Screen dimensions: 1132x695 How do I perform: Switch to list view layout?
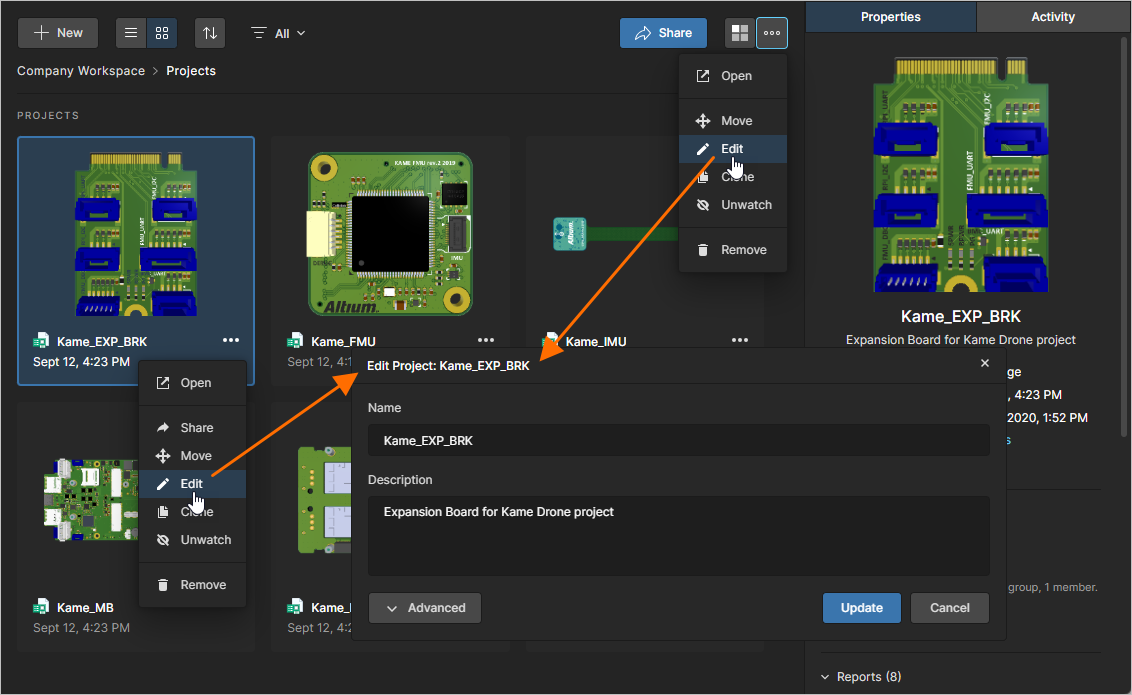(130, 33)
